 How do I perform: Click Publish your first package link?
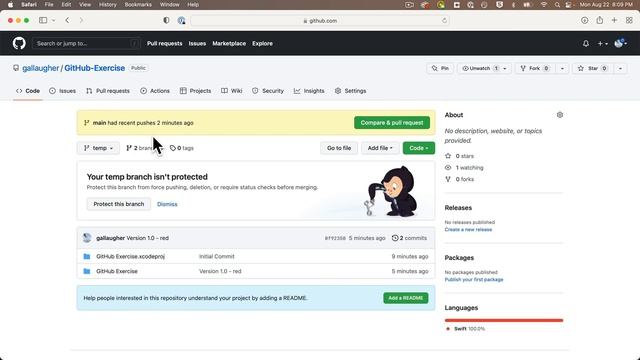[474, 280]
